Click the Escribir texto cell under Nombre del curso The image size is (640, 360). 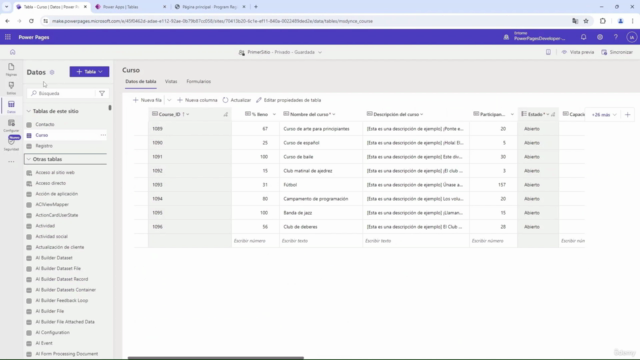[321, 241]
